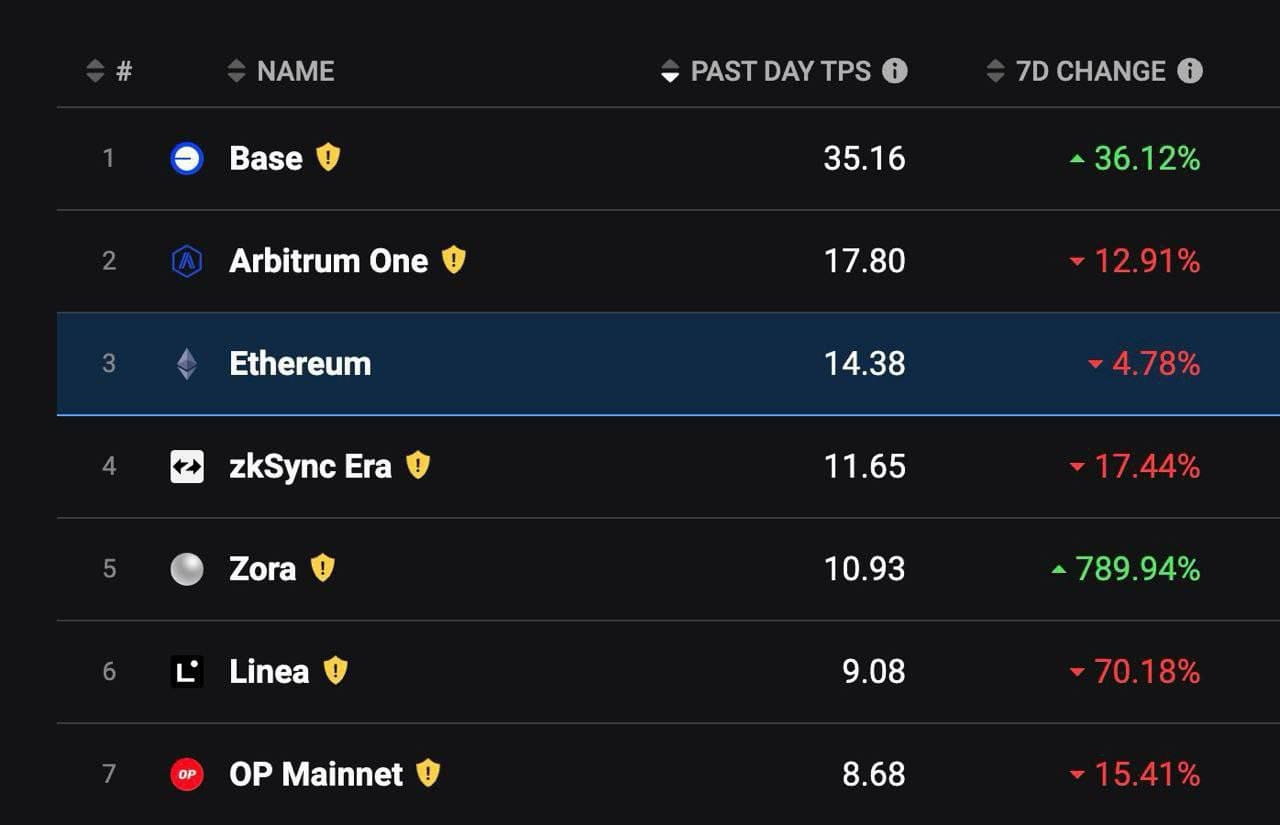The image size is (1280, 825).
Task: Click the red arrow beside Linea's 70.18%
Action: (1079, 671)
